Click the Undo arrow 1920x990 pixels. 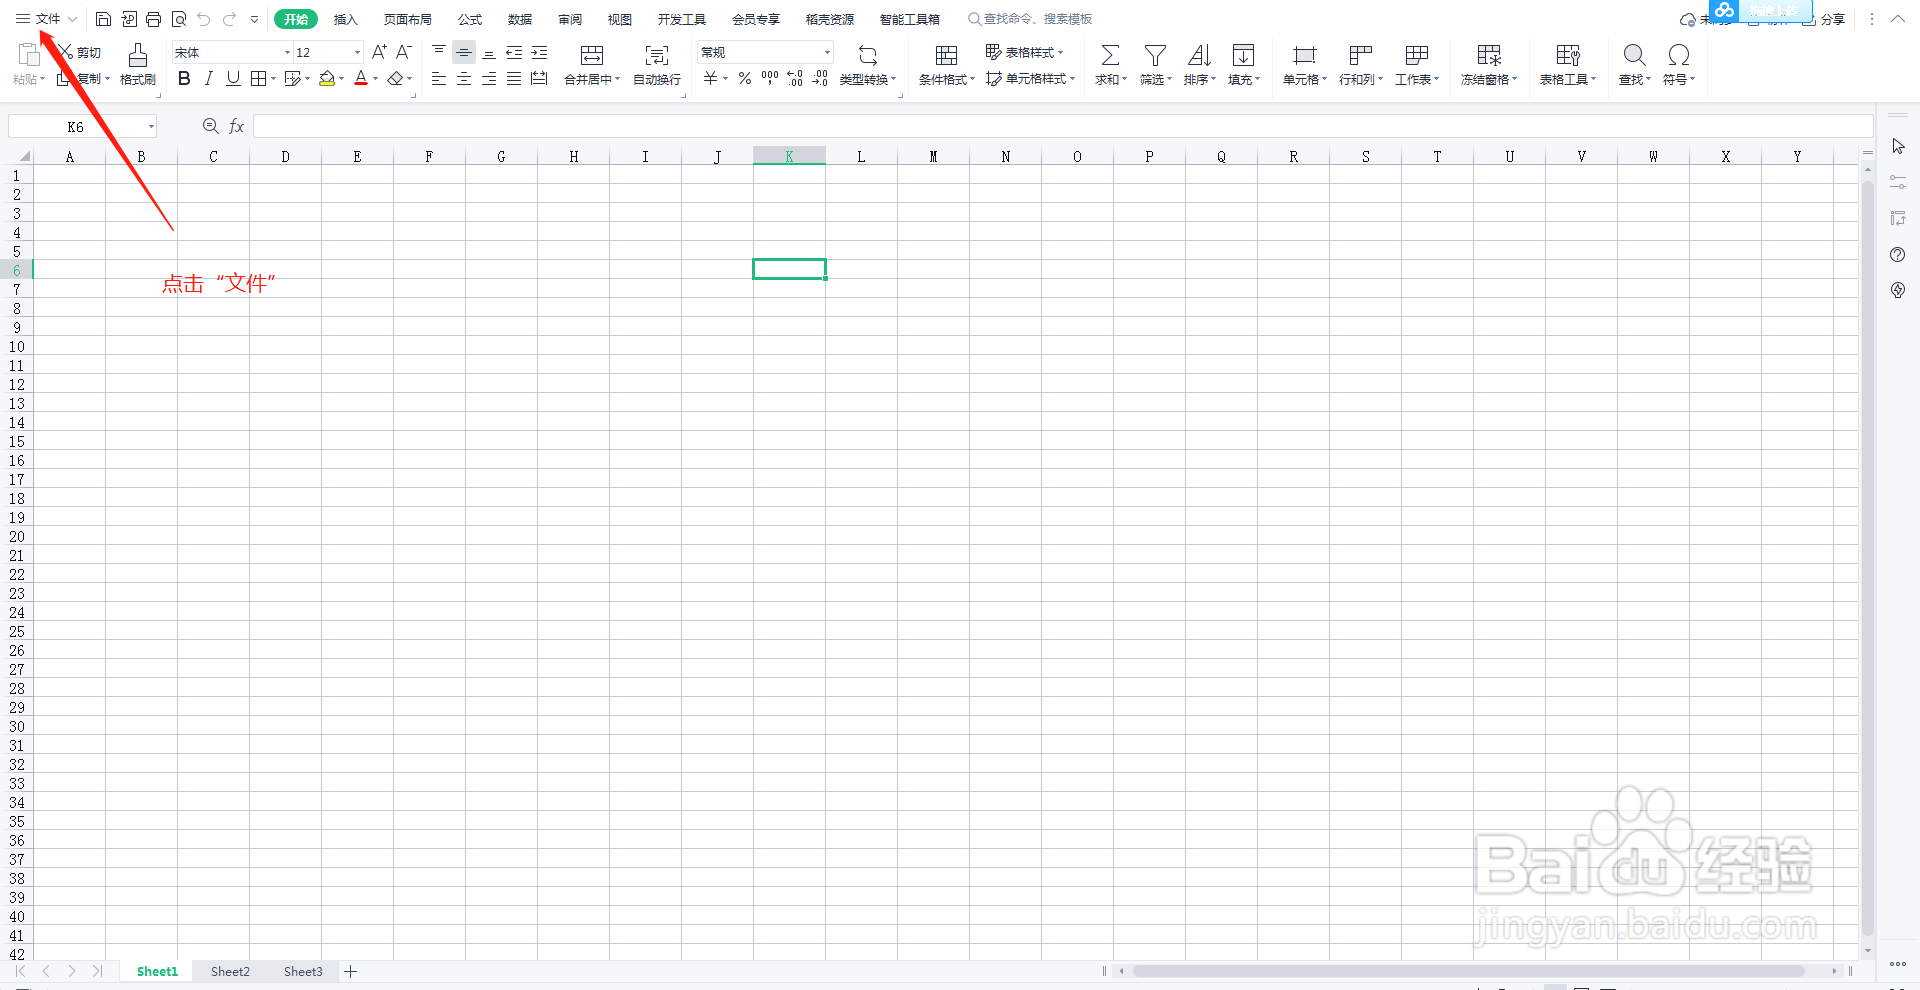coord(204,19)
